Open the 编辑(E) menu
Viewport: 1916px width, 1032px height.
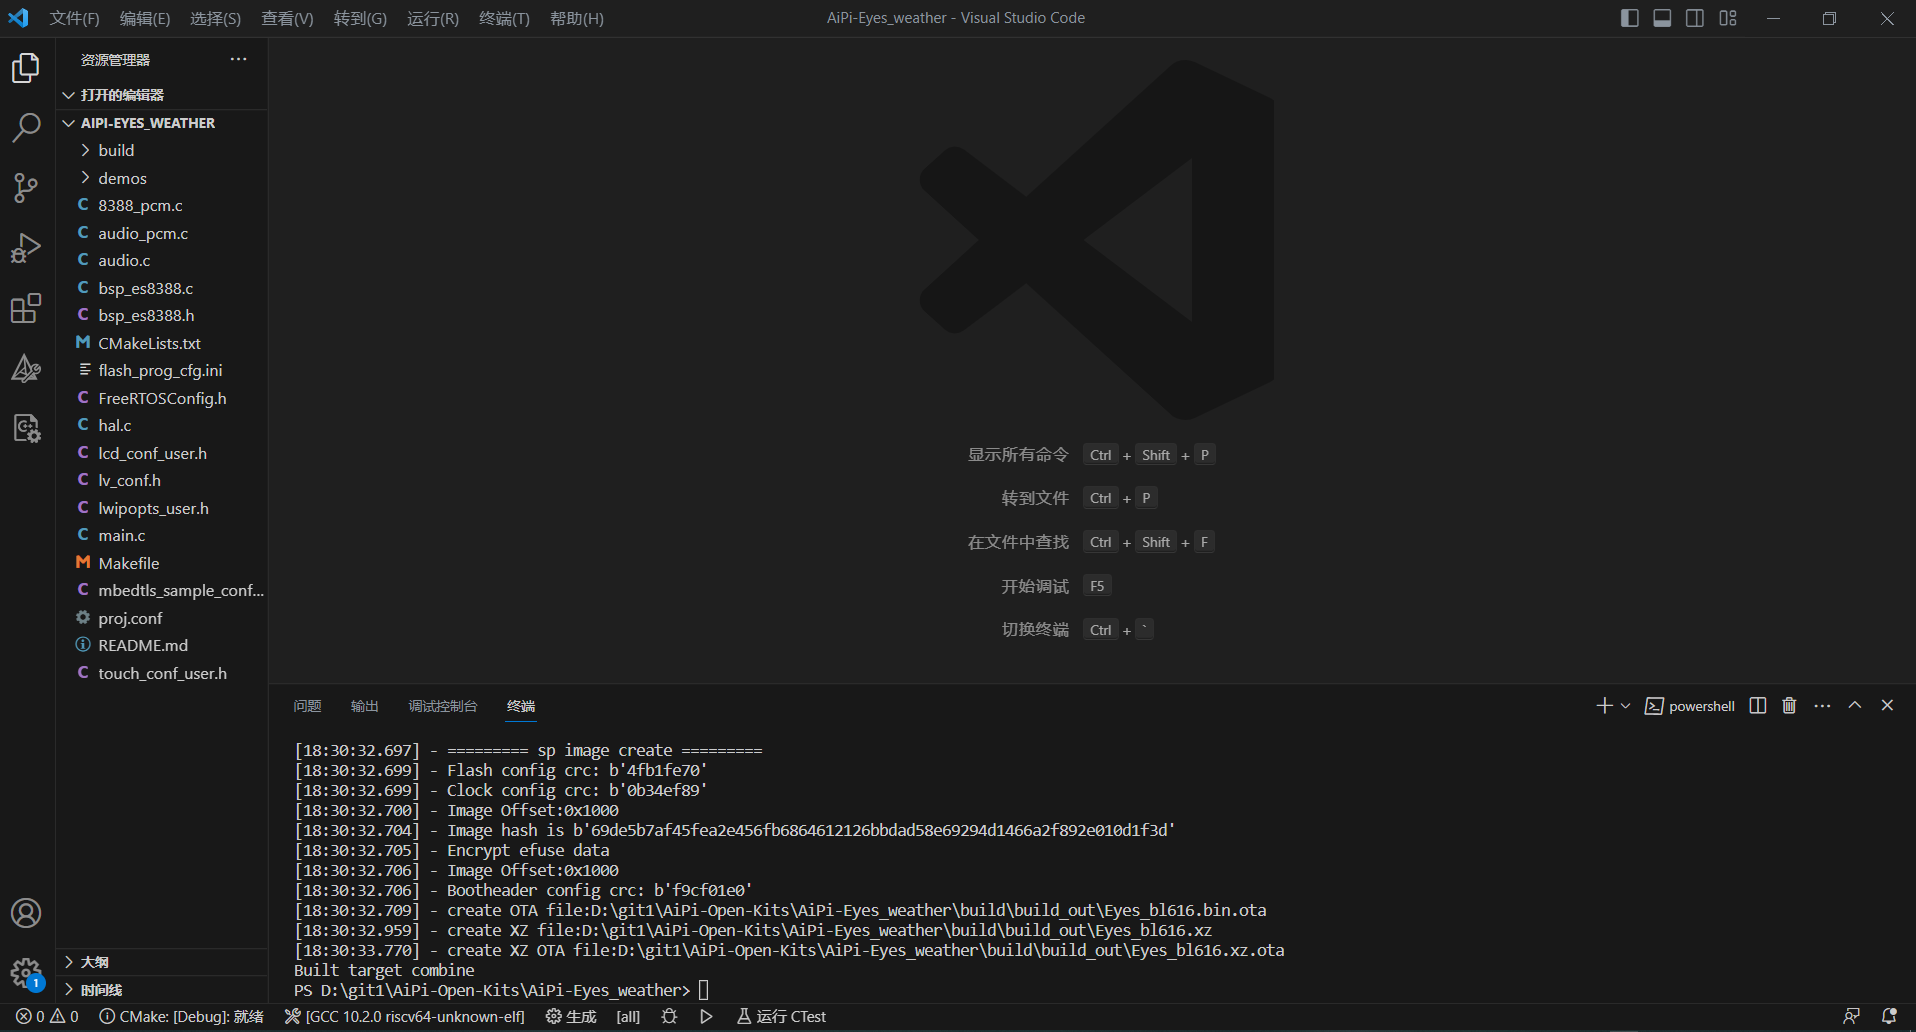tap(145, 18)
